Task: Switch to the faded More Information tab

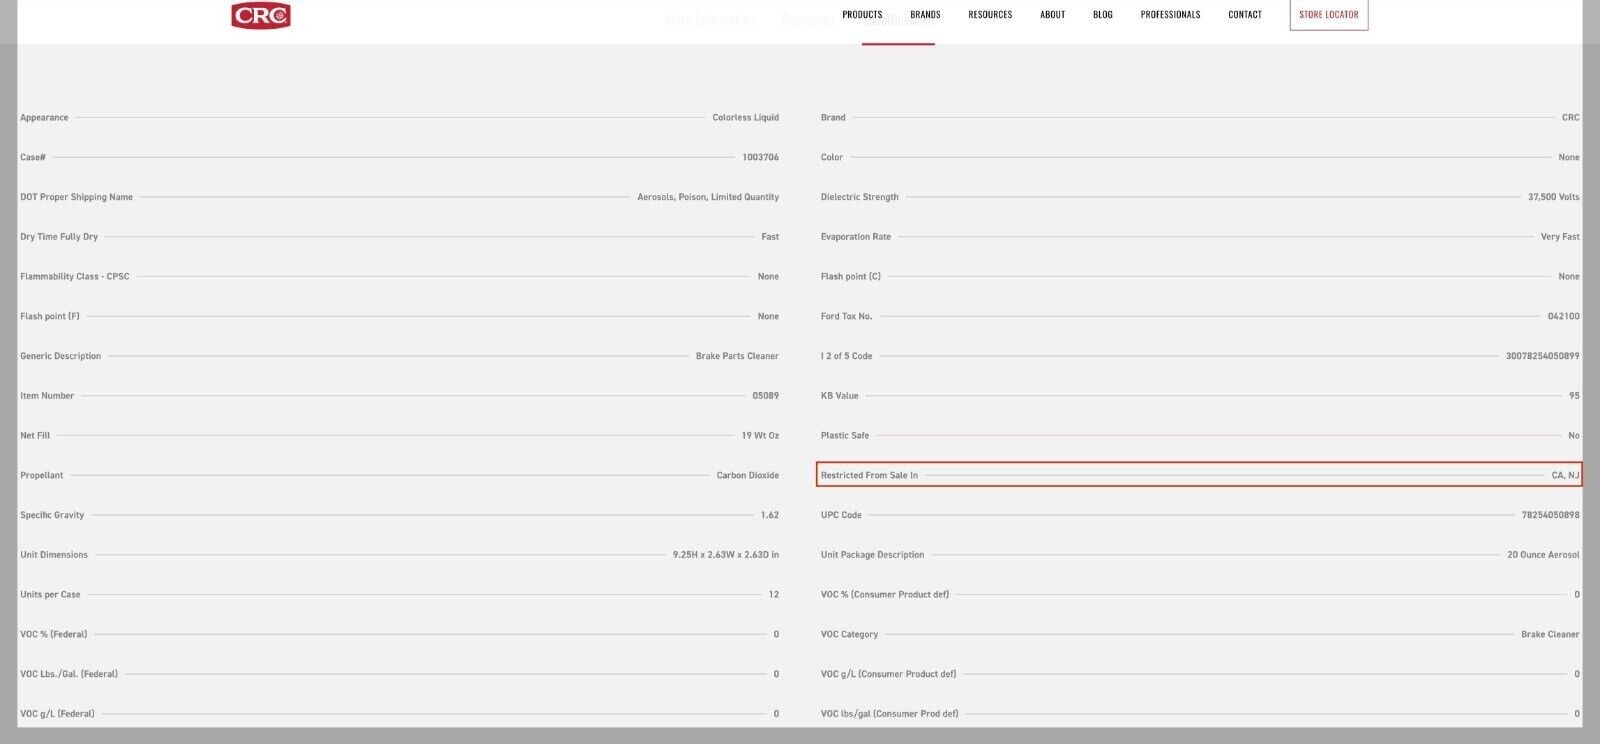Action: coord(710,20)
